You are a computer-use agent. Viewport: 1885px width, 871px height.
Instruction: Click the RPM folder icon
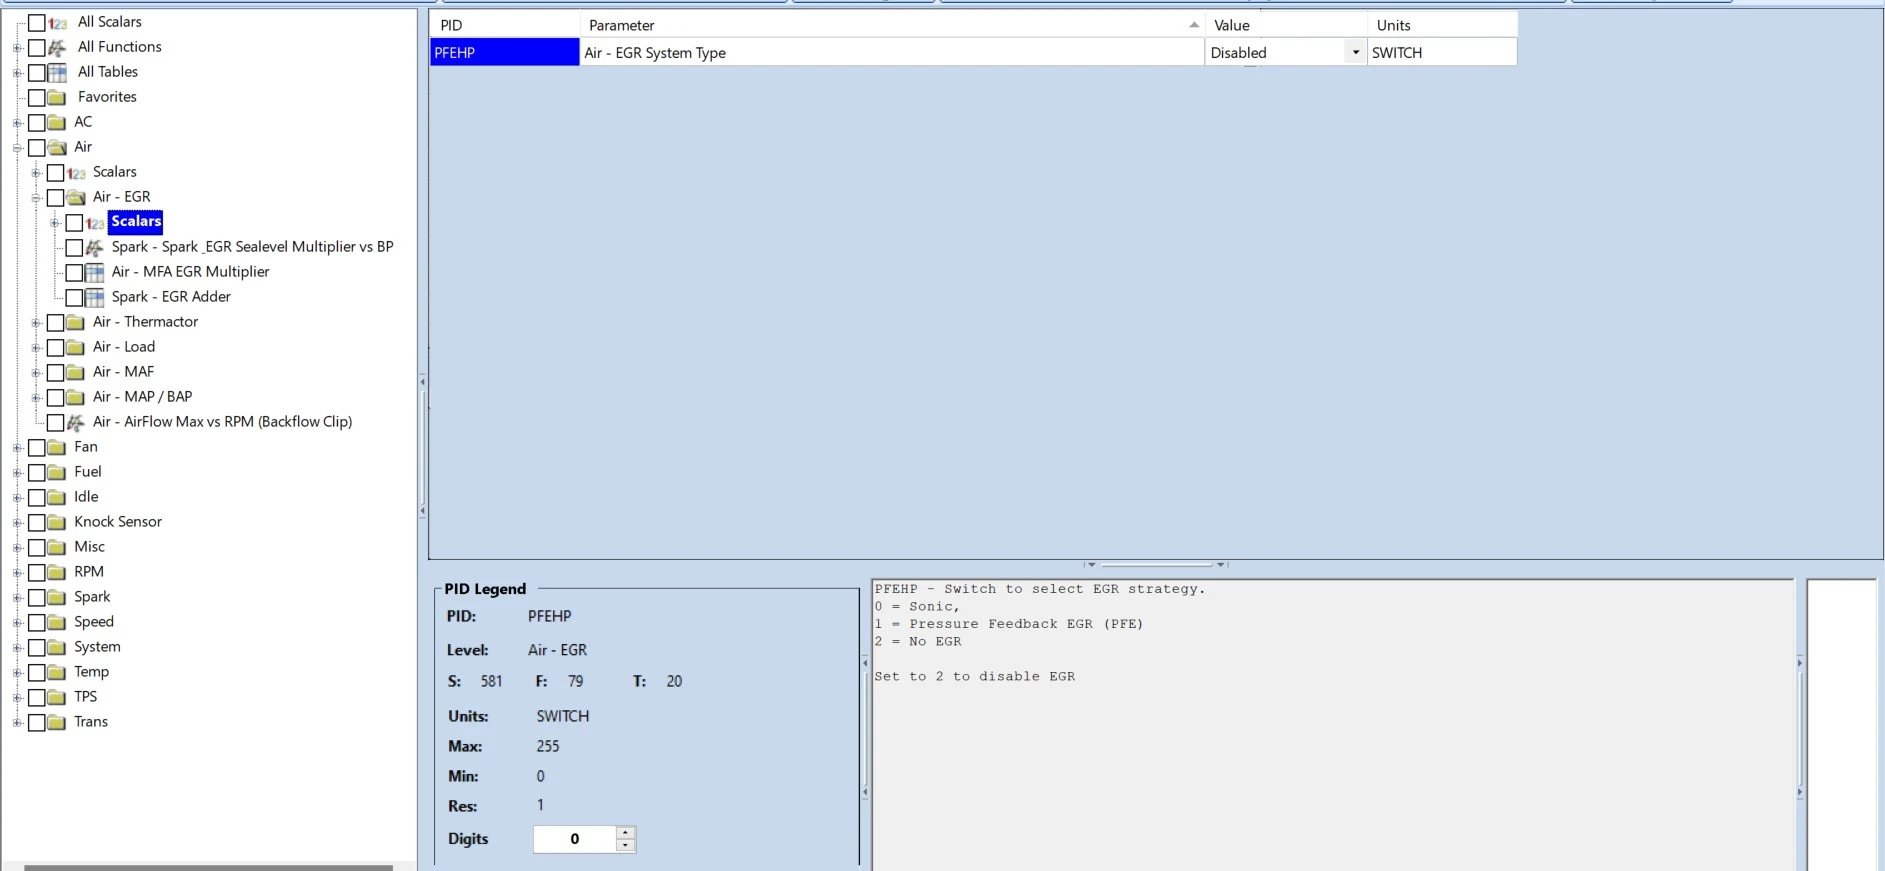57,572
